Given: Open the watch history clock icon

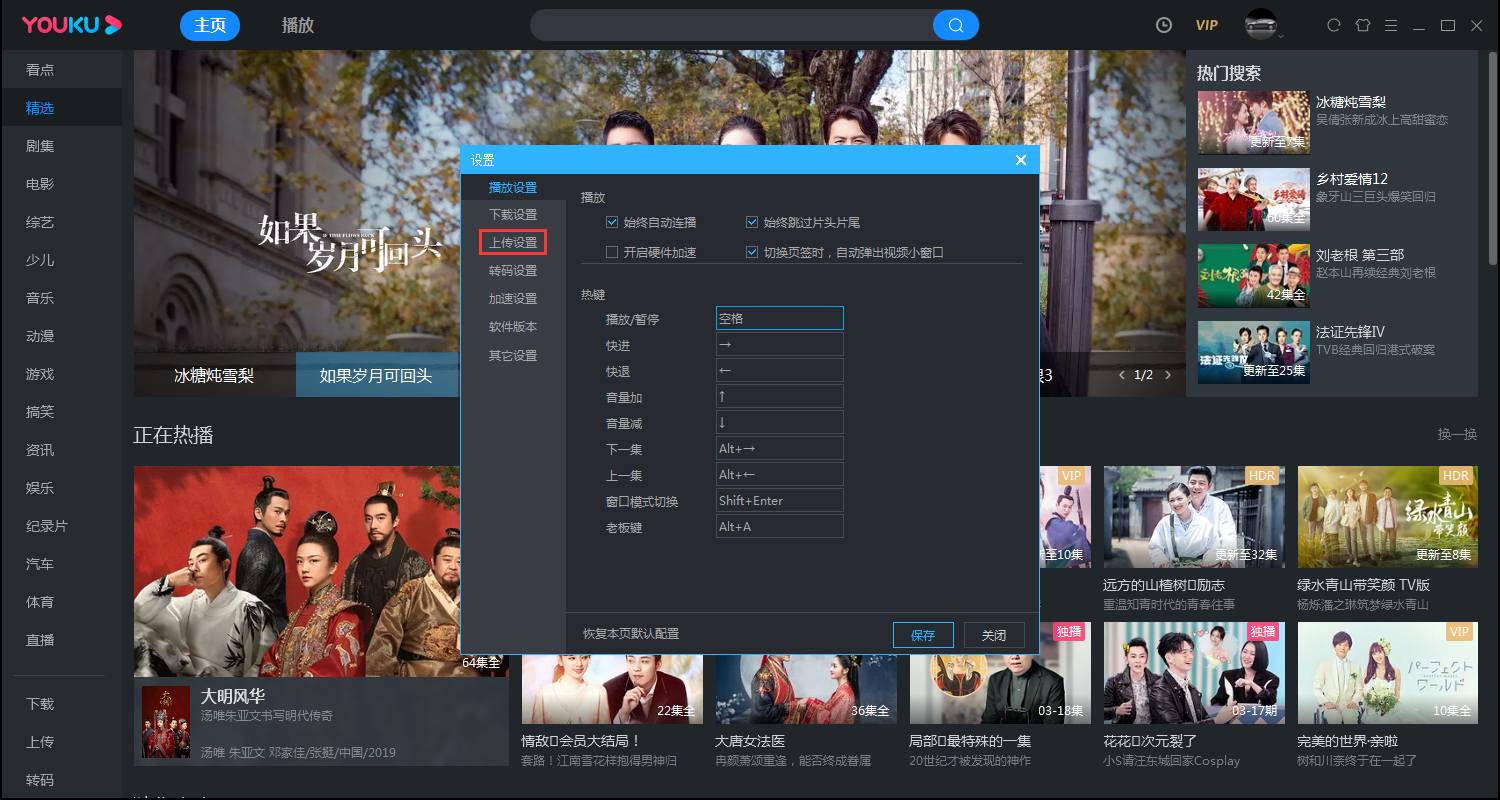Looking at the screenshot, I should (x=1163, y=25).
